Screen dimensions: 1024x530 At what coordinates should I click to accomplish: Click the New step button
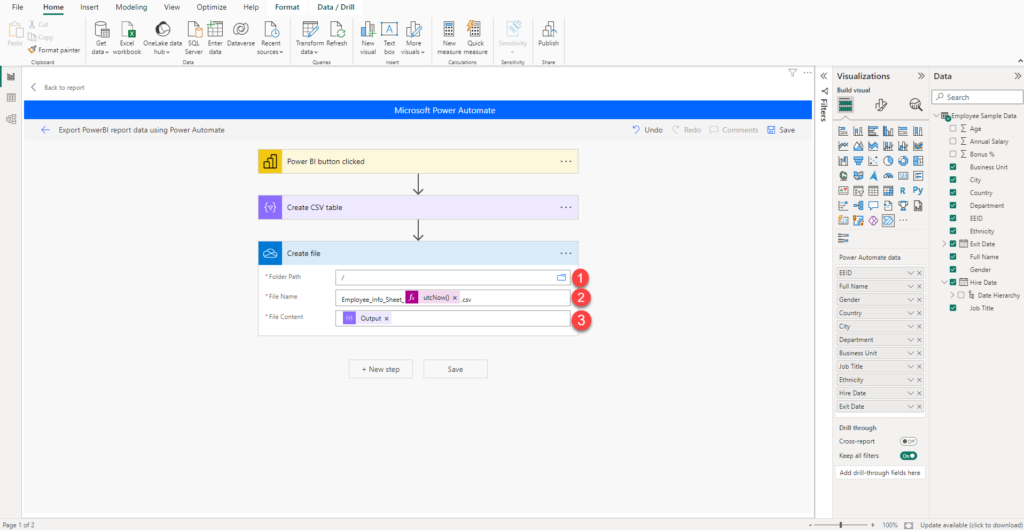(x=380, y=369)
